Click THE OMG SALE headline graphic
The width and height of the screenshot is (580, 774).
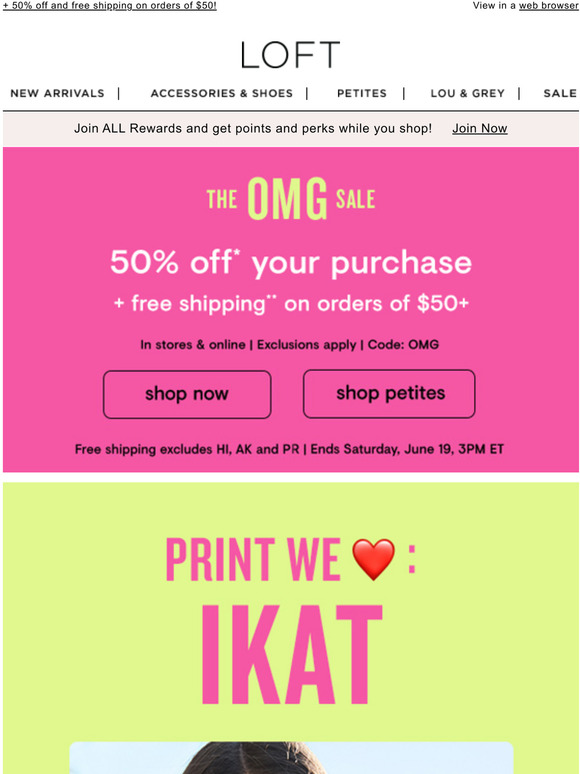coord(291,198)
